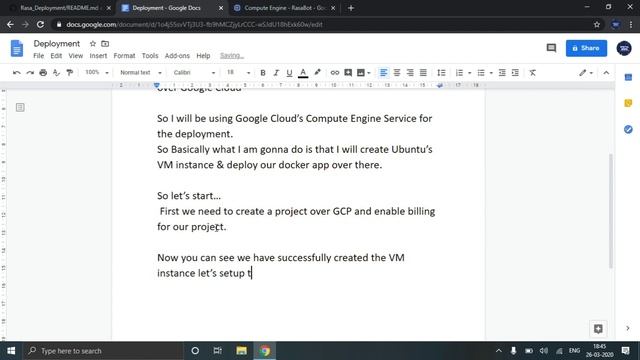Open the Explore button at bottom right
Image resolution: width=640 pixels, height=360 pixels.
pos(598,329)
